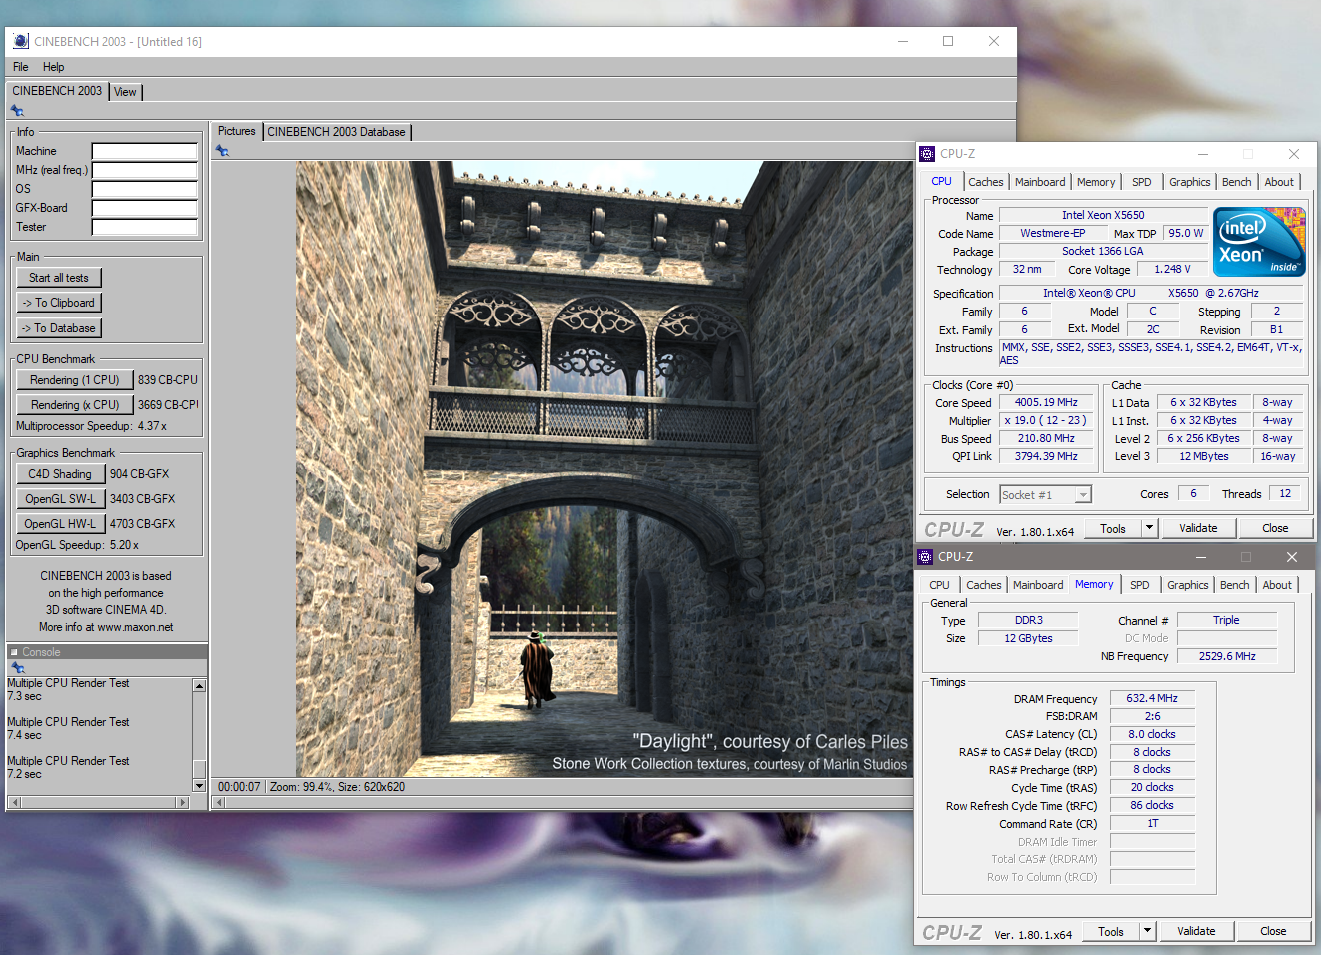Run the C4D Shading benchmark
This screenshot has height=955, width=1321.
[60, 474]
